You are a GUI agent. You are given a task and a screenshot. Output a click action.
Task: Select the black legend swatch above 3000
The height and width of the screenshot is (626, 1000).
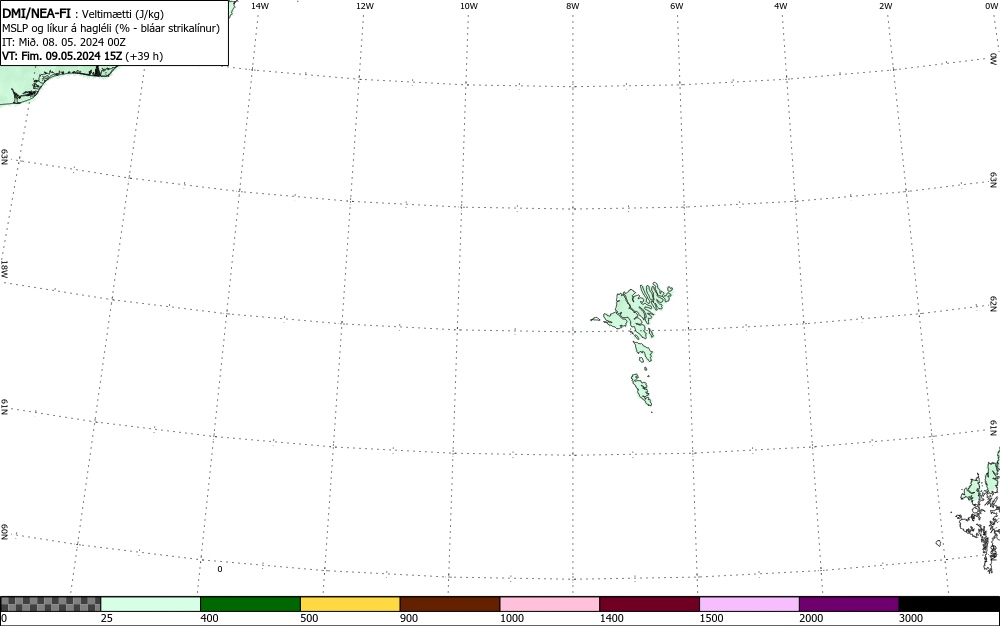949,604
